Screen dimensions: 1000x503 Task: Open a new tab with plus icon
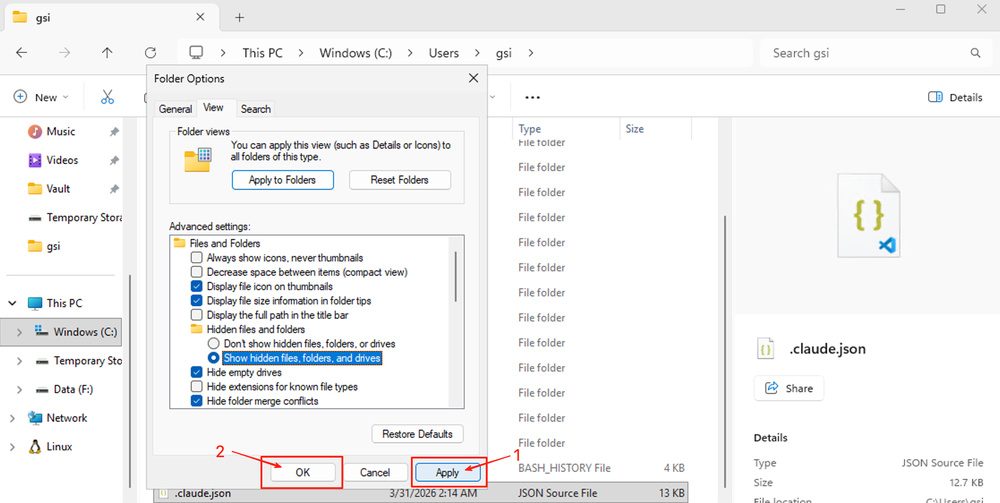[x=239, y=17]
